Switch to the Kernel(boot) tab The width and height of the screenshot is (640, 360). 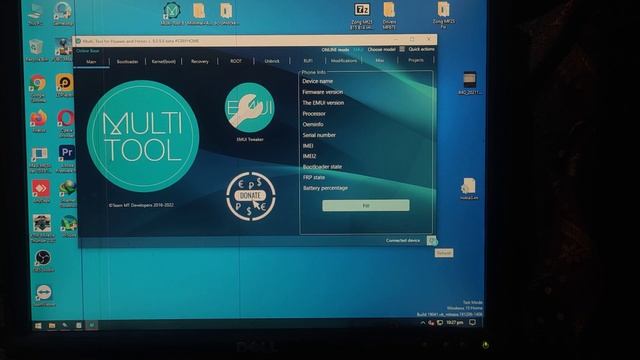[x=163, y=62]
